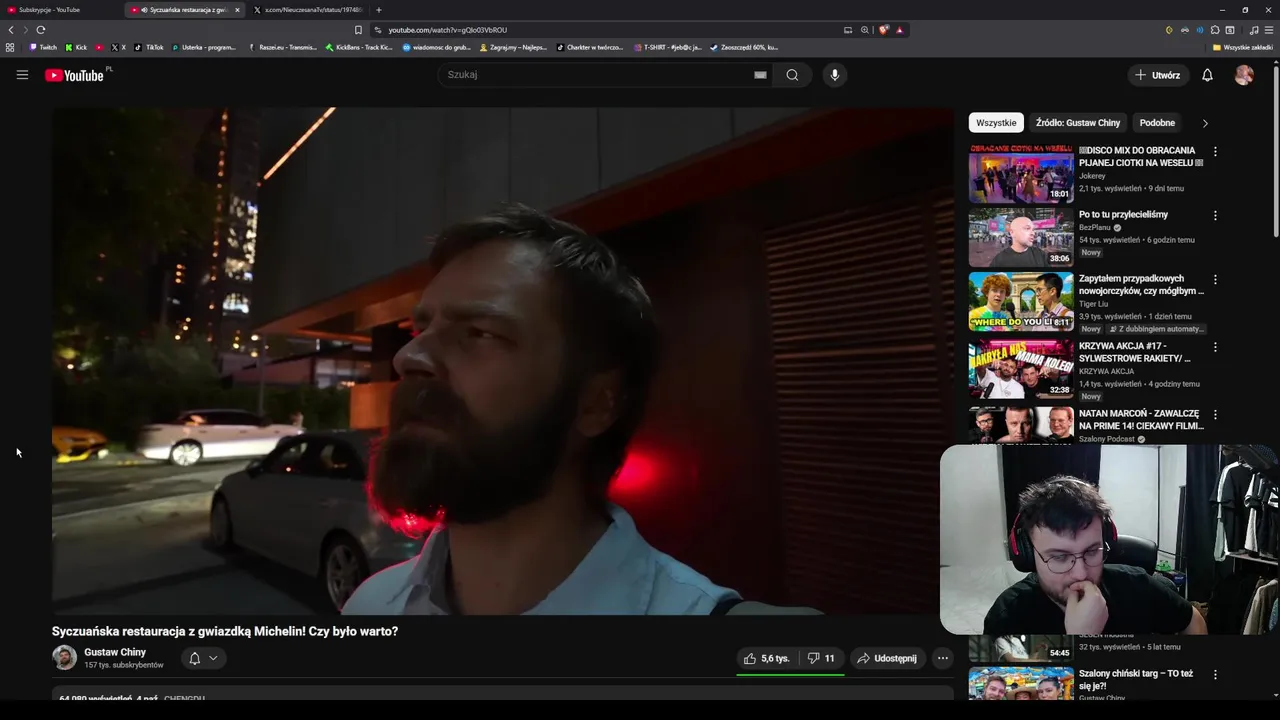Screen dimensions: 1280x720
Task: Open NATAN MARCOŃ video title link
Action: pos(1140,419)
